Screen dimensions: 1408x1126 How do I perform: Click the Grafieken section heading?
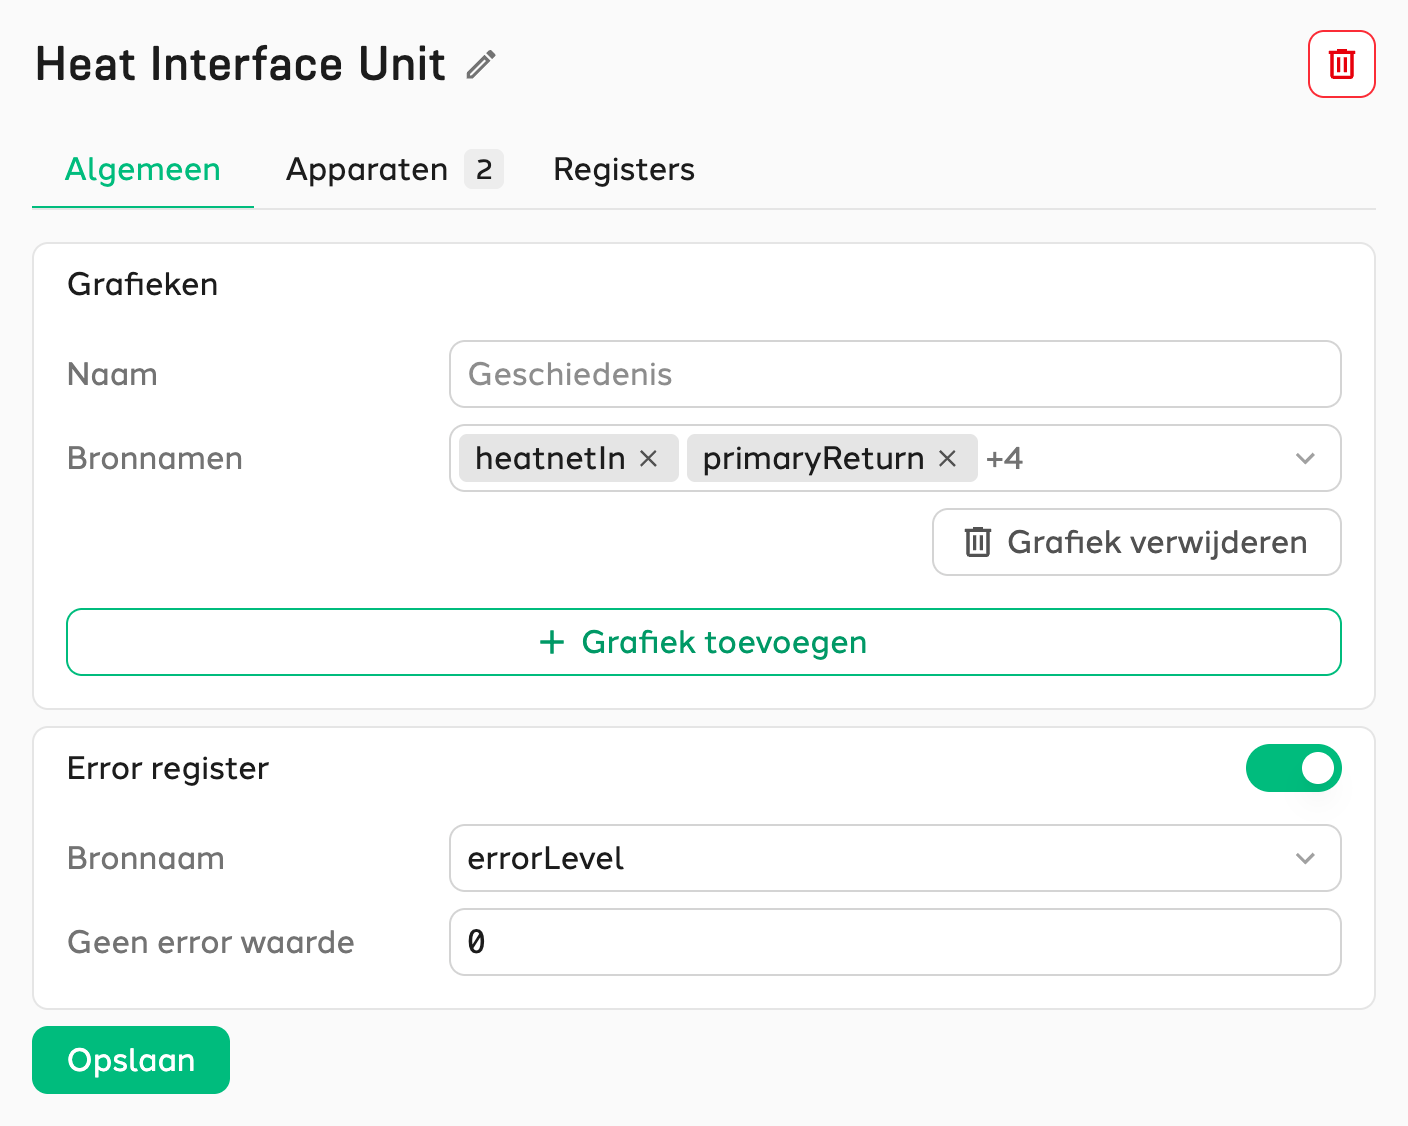pyautogui.click(x=143, y=284)
